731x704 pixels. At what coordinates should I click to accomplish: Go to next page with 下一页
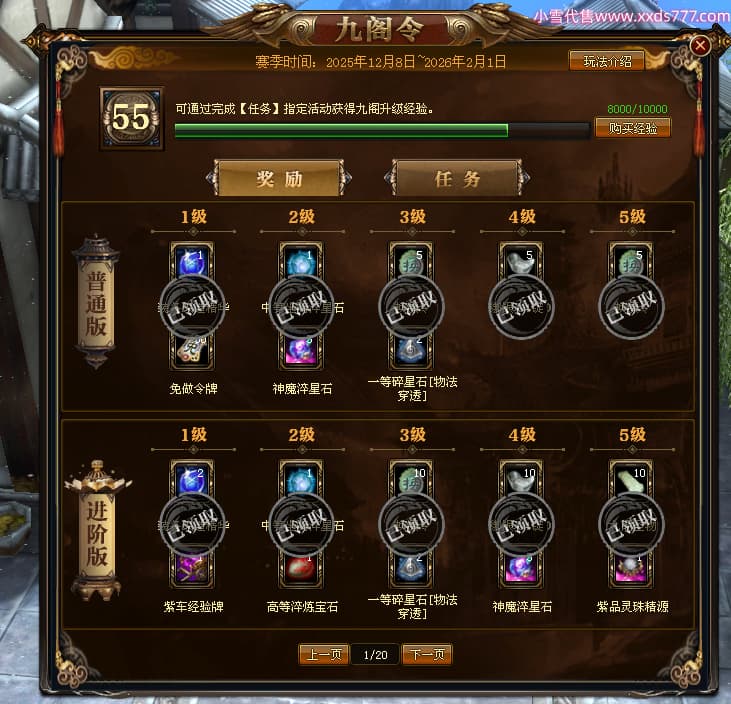point(427,655)
